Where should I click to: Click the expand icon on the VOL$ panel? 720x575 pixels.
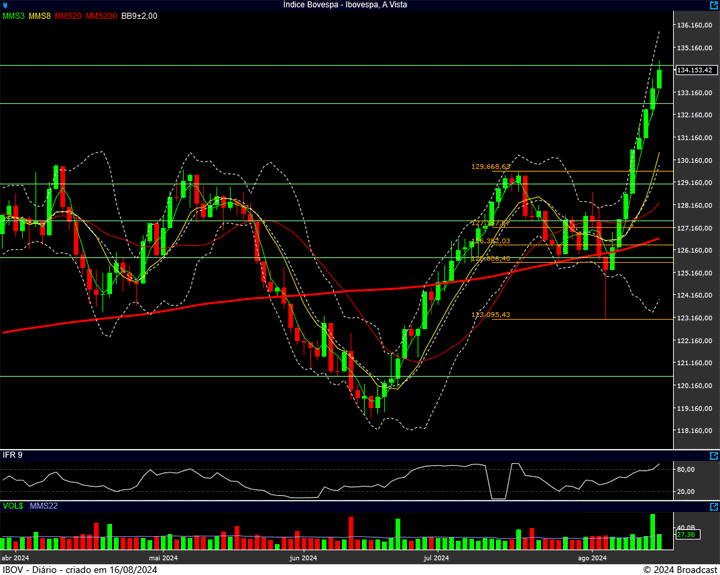[712, 507]
